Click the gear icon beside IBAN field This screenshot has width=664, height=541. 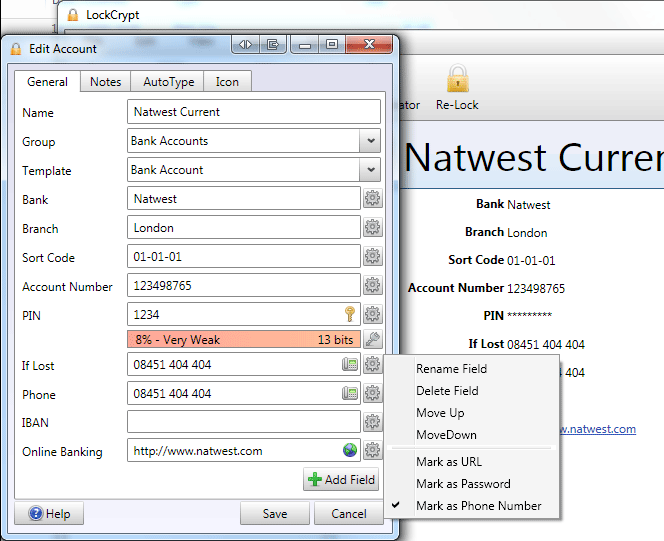[373, 422]
